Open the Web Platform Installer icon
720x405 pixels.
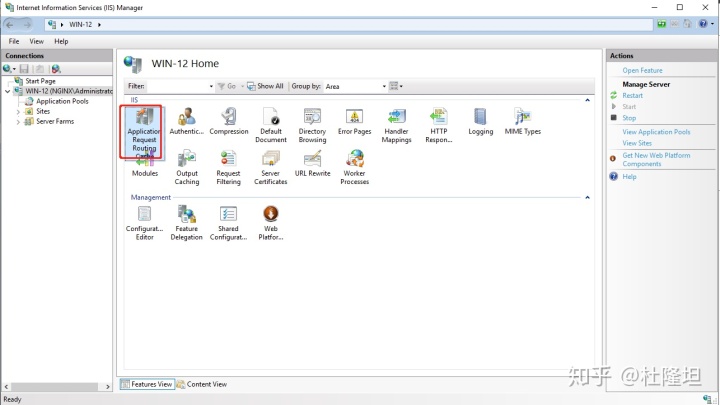(270, 223)
